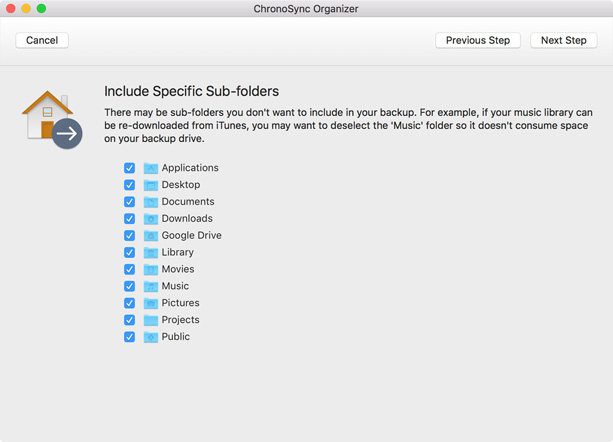Uncheck the Applications checkbox
The height and width of the screenshot is (442, 613).
coord(129,168)
